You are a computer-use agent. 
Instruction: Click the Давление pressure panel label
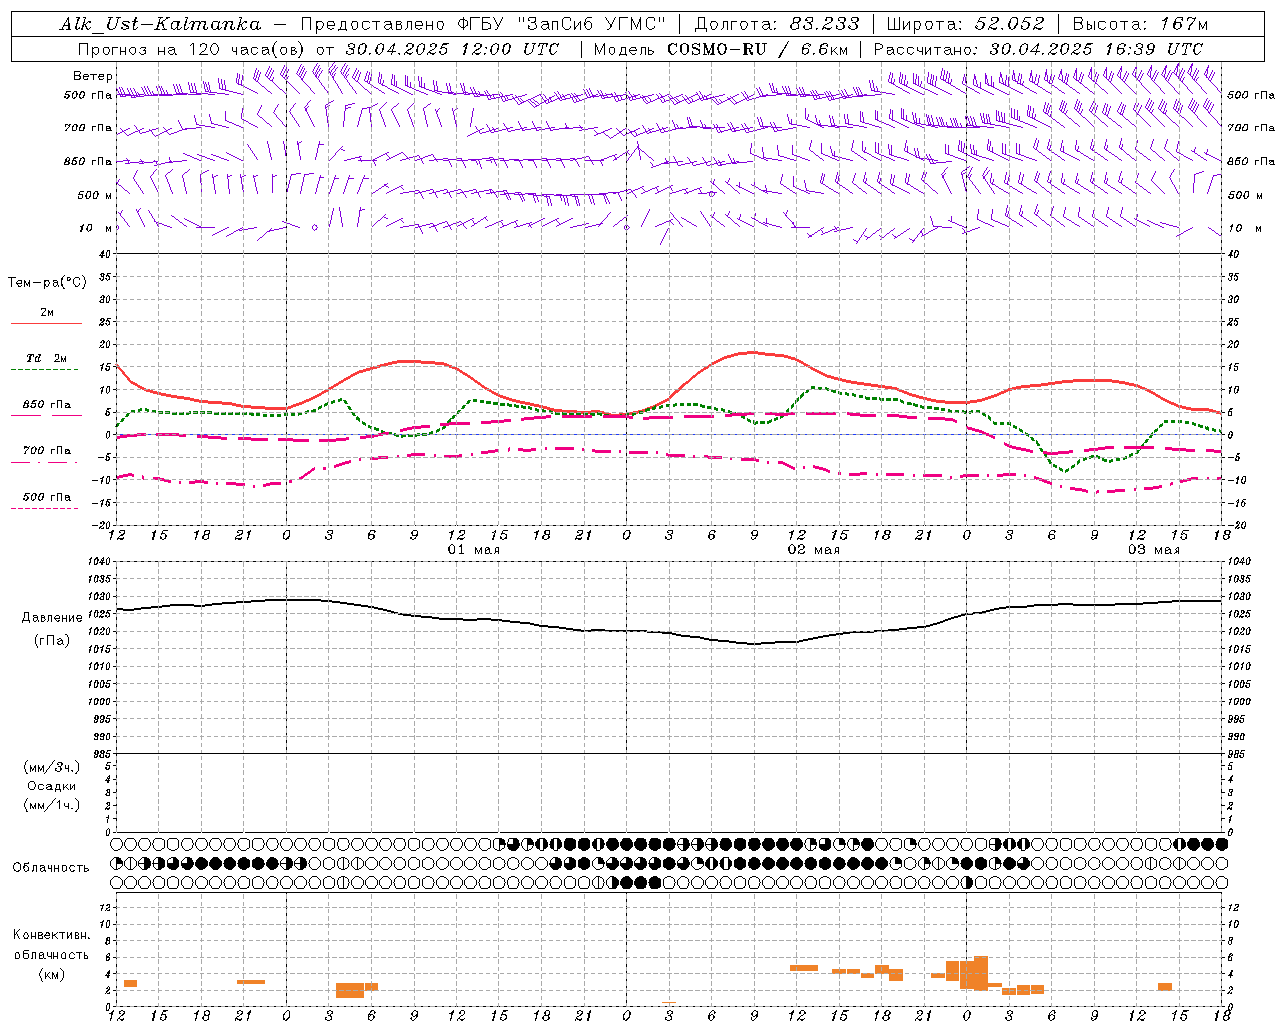52,618
